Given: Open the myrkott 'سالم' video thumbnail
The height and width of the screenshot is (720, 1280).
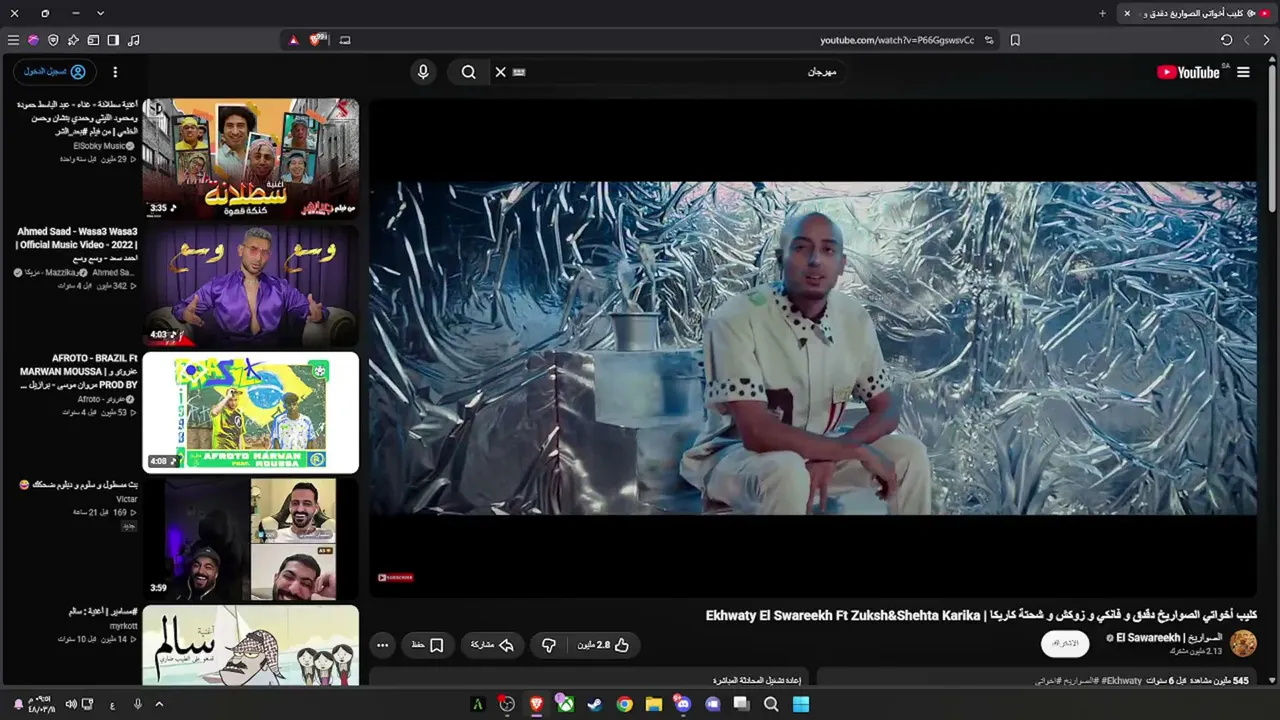Looking at the screenshot, I should (x=250, y=645).
